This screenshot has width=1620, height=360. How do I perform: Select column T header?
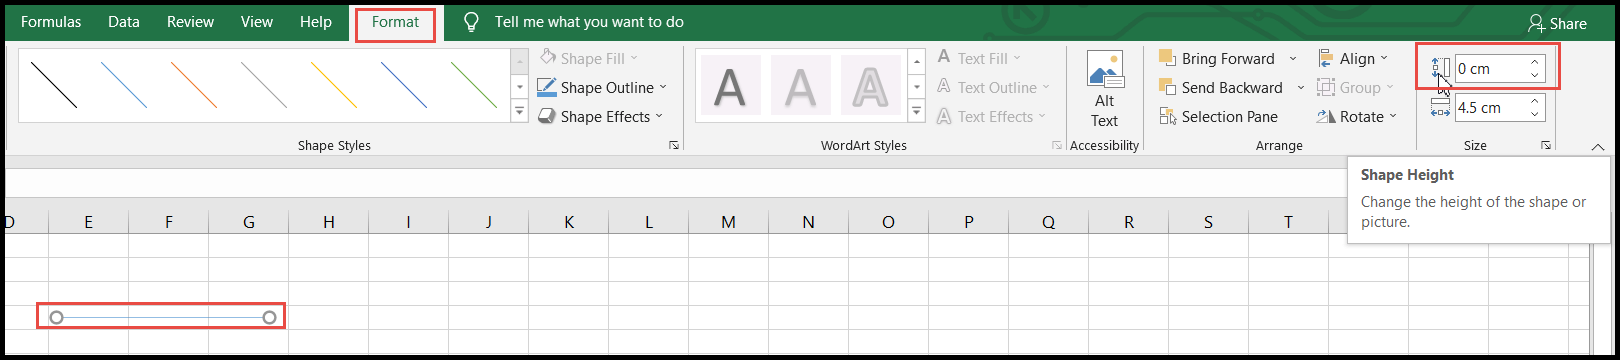pyautogui.click(x=1288, y=222)
